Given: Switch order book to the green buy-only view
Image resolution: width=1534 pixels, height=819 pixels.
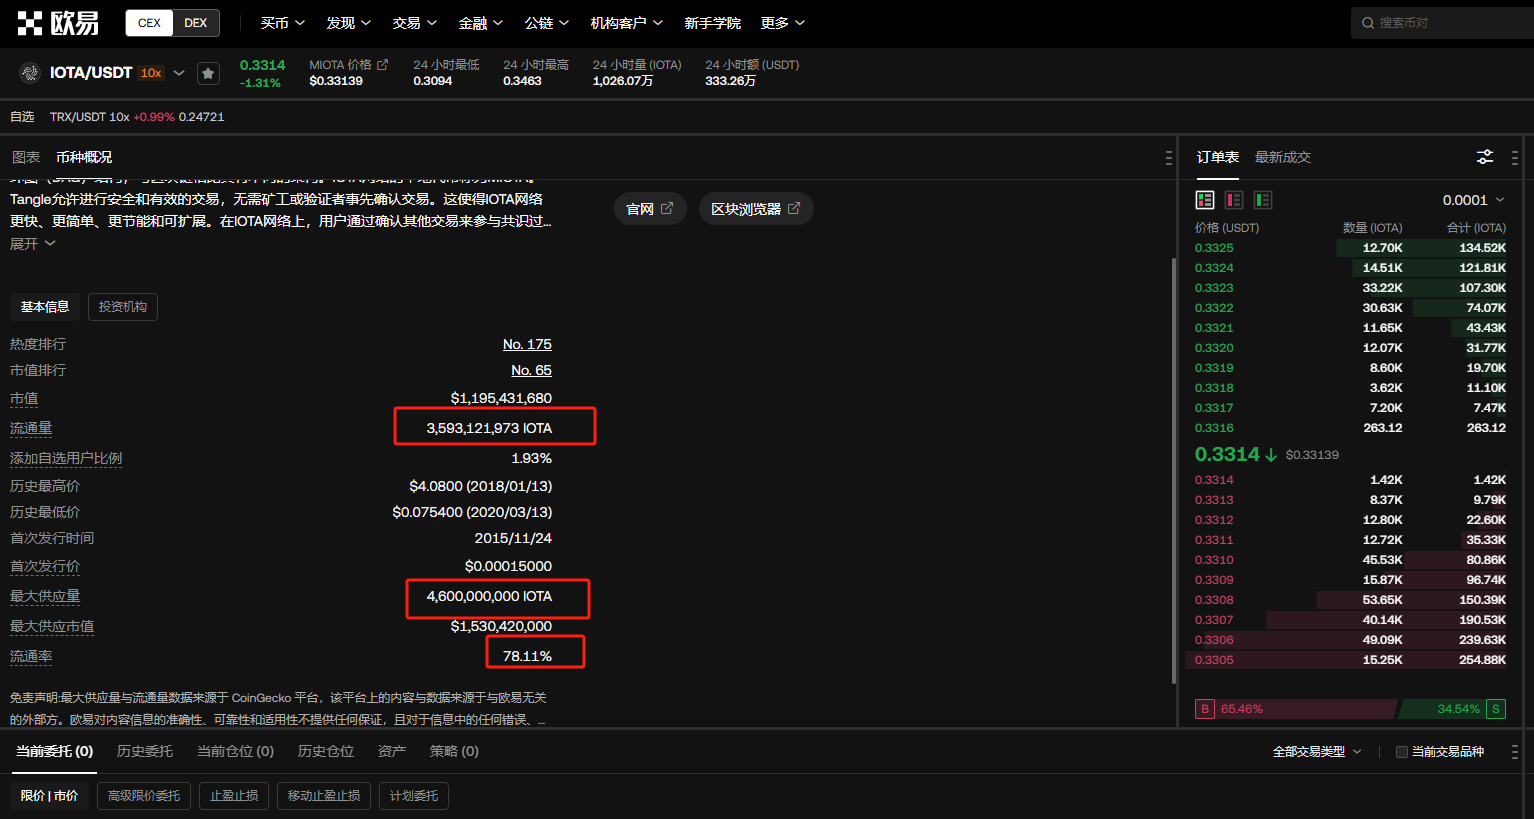Looking at the screenshot, I should tap(1263, 200).
